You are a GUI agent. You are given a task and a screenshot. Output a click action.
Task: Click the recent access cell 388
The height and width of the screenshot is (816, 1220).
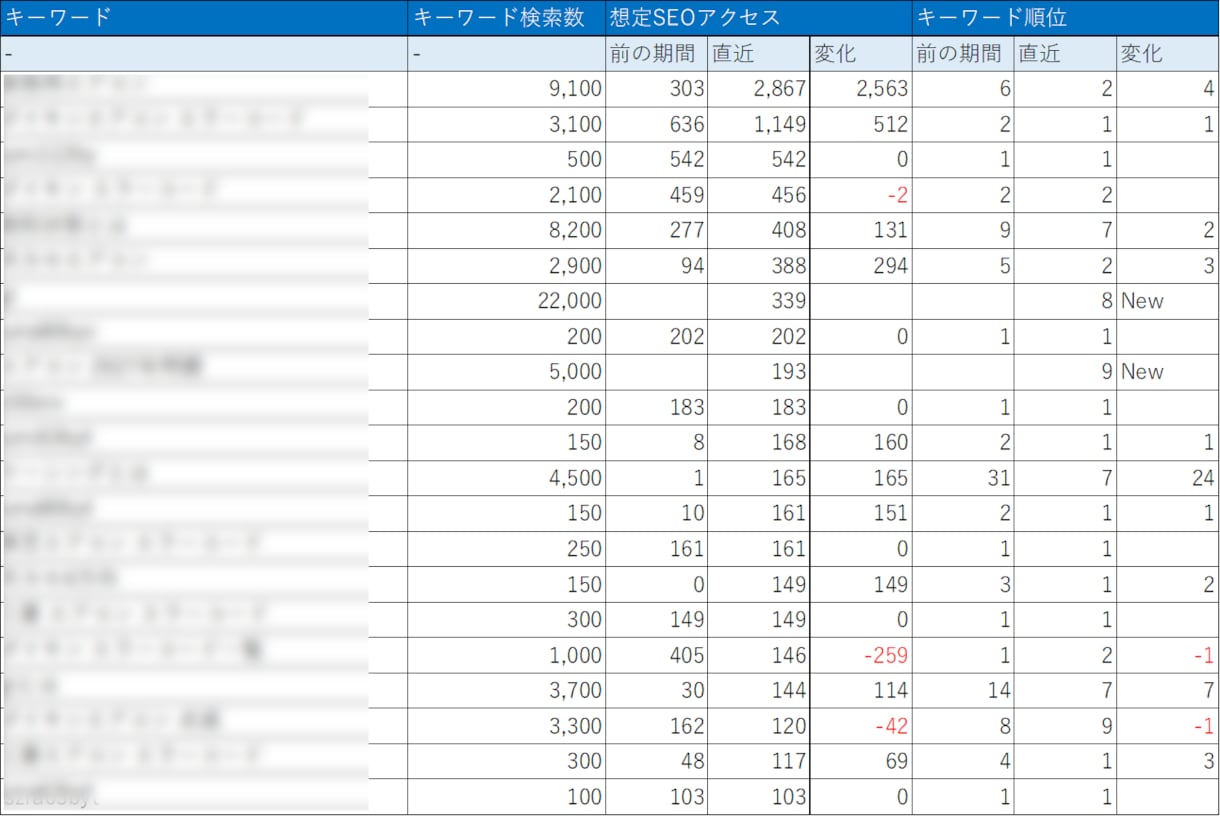759,266
